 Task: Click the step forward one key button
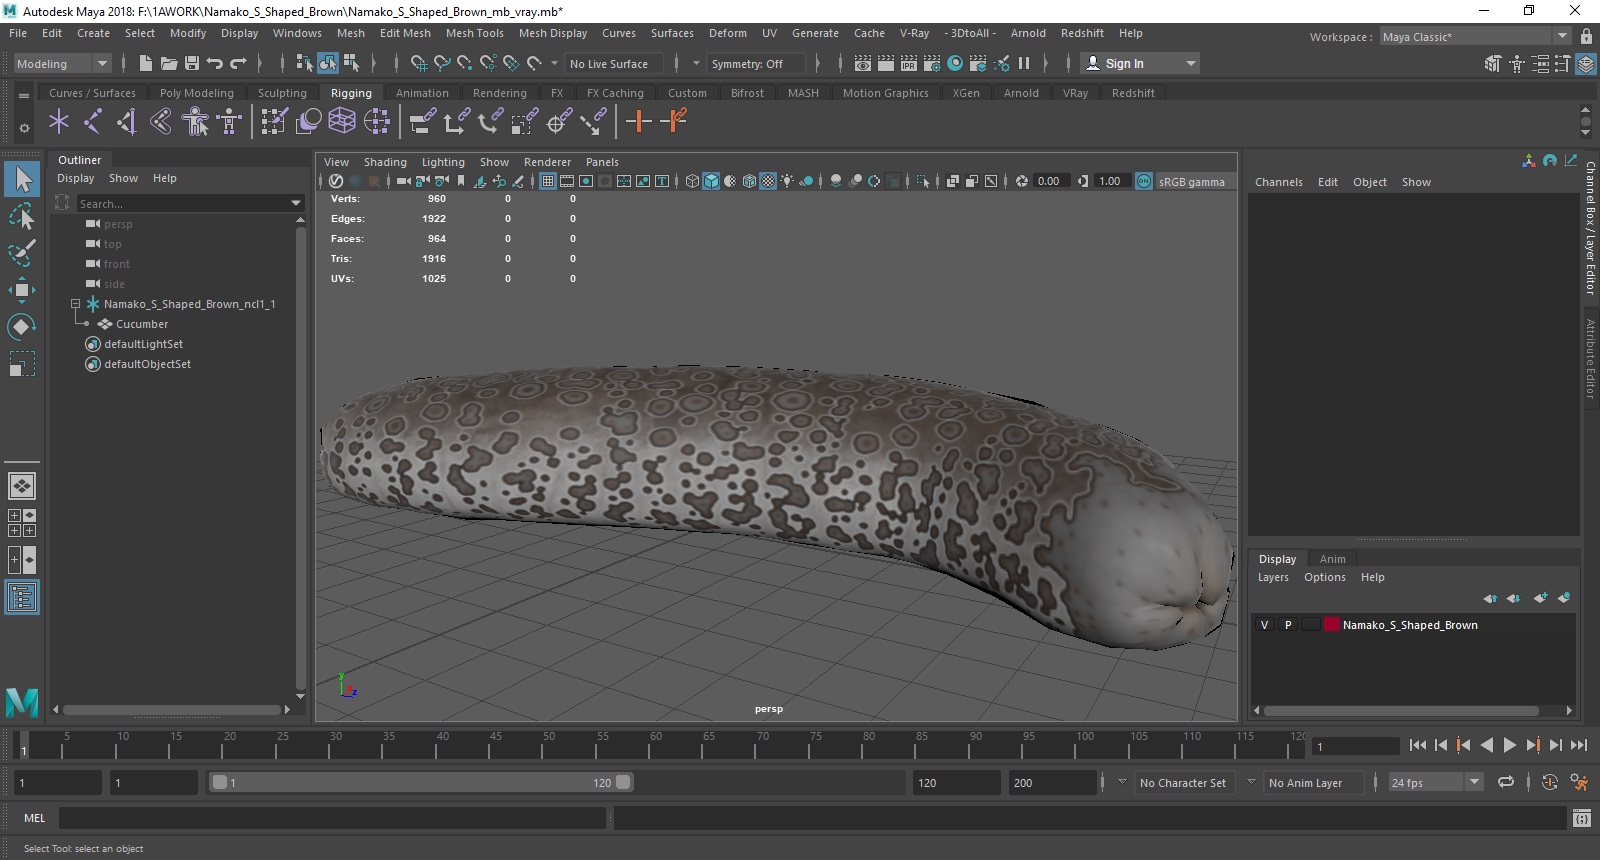click(x=1533, y=745)
